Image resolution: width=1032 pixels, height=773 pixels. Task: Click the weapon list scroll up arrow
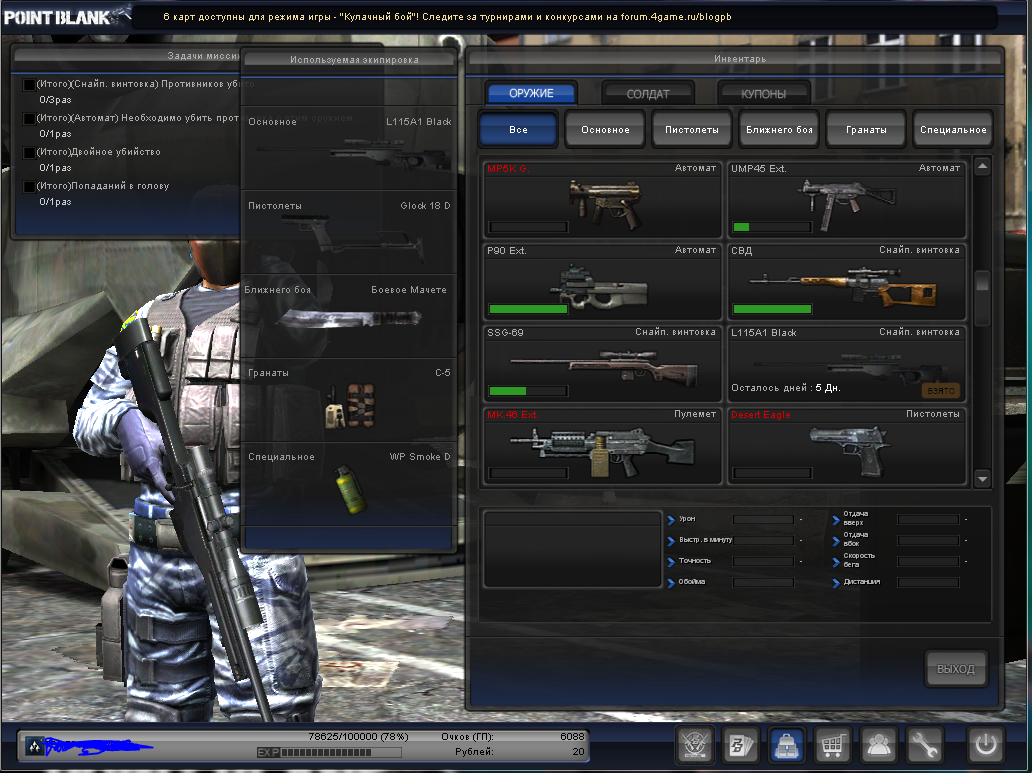coord(982,167)
